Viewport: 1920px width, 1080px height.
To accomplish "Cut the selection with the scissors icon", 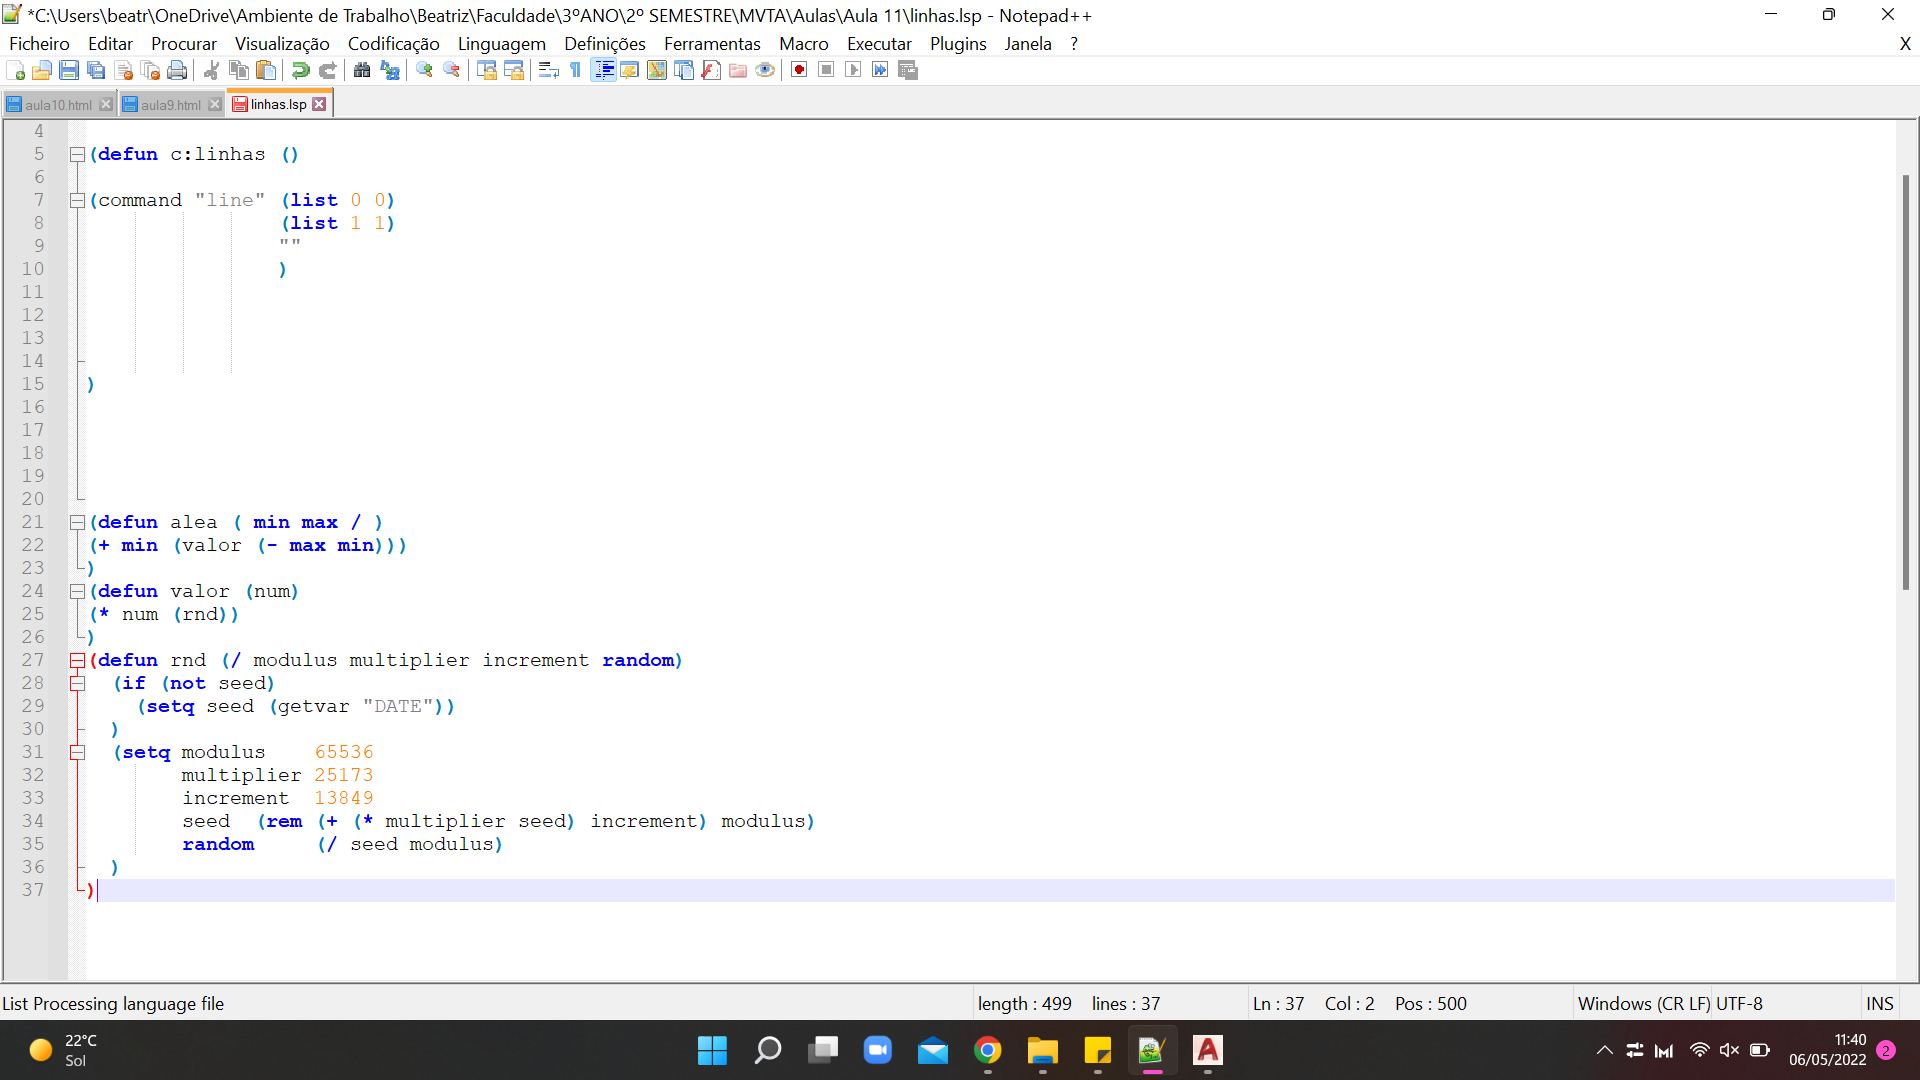I will 211,70.
